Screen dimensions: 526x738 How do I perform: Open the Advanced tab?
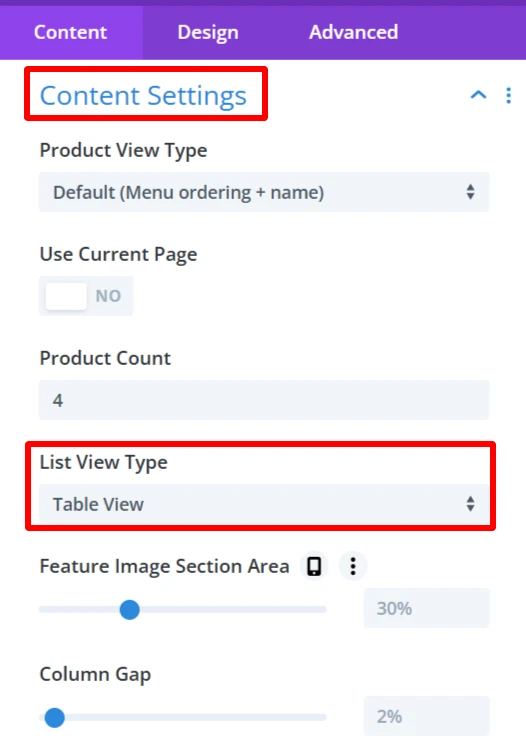click(x=353, y=32)
